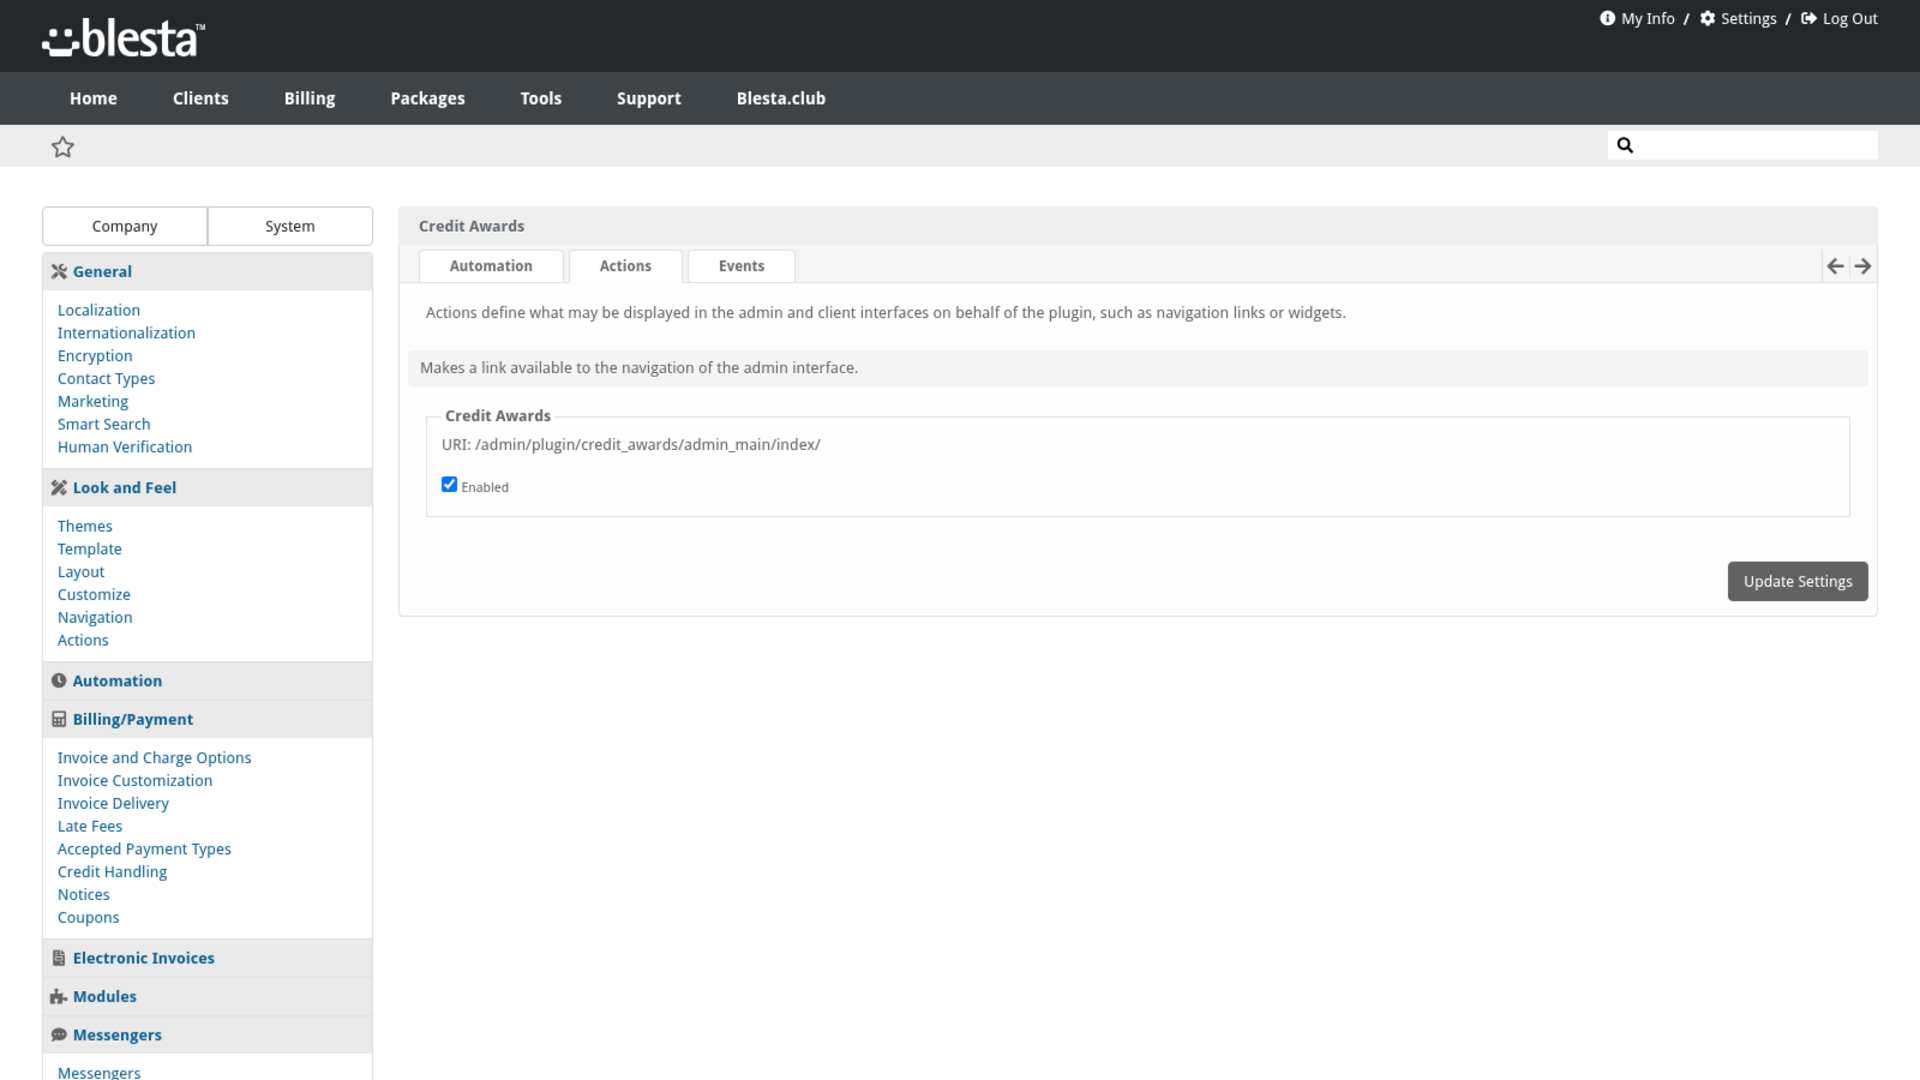This screenshot has height=1080, width=1920.
Task: Open the Template link
Action: (90, 549)
